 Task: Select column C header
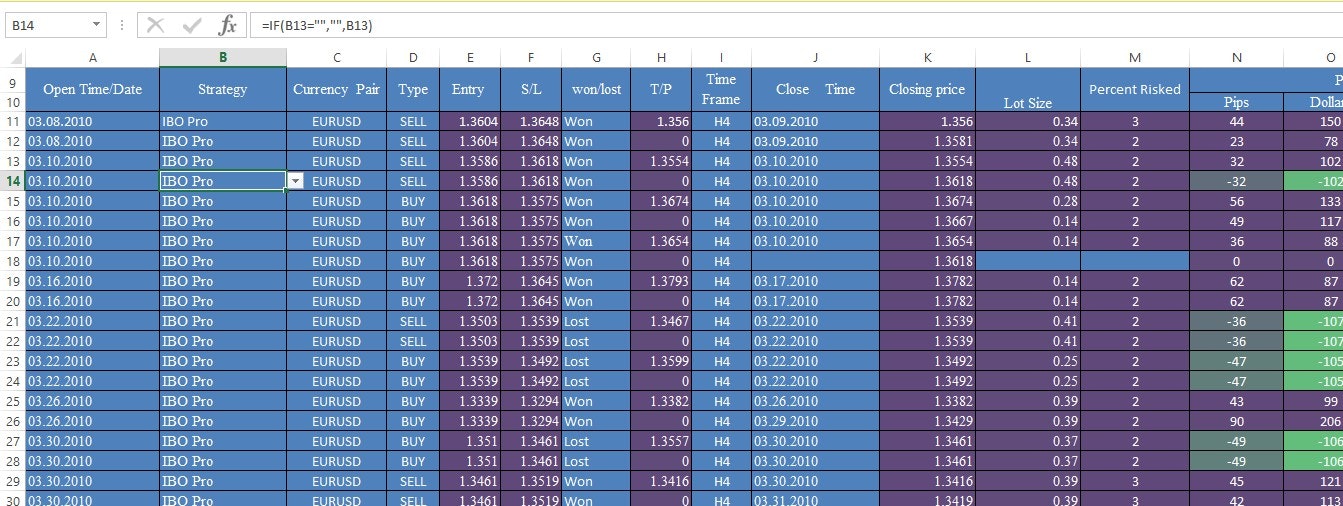click(337, 57)
